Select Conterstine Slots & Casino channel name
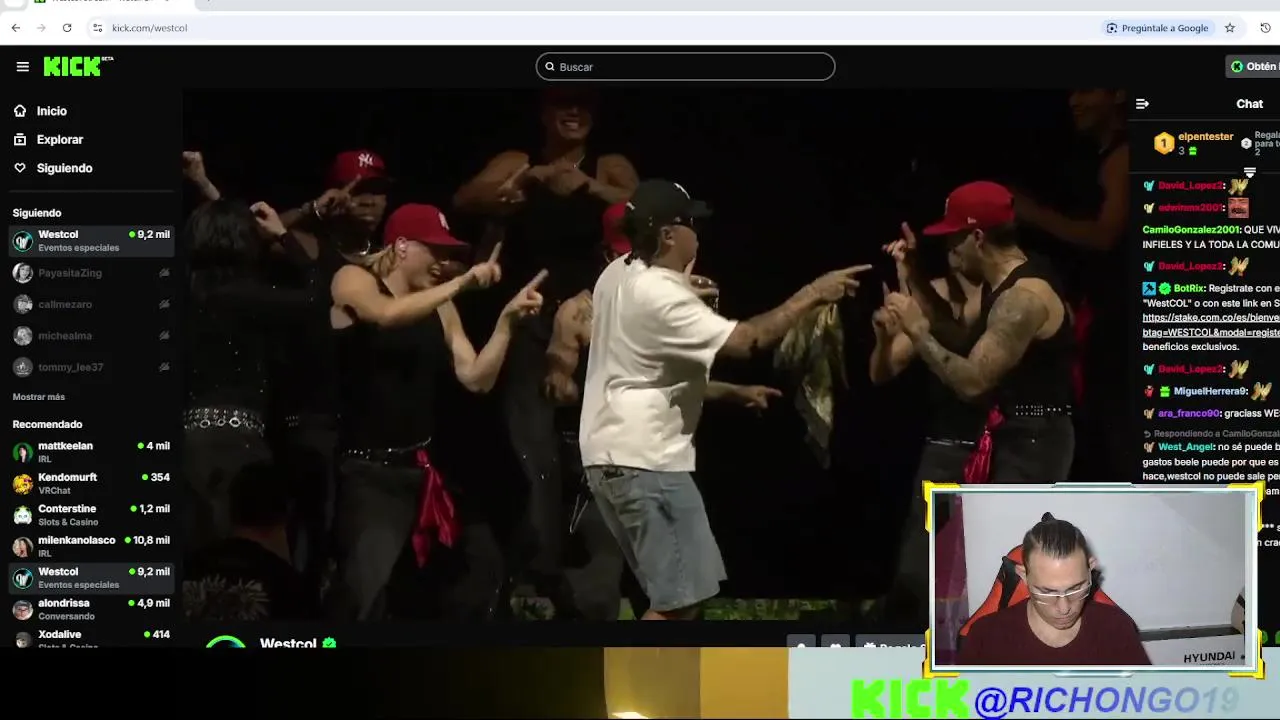1280x720 pixels. (67, 509)
